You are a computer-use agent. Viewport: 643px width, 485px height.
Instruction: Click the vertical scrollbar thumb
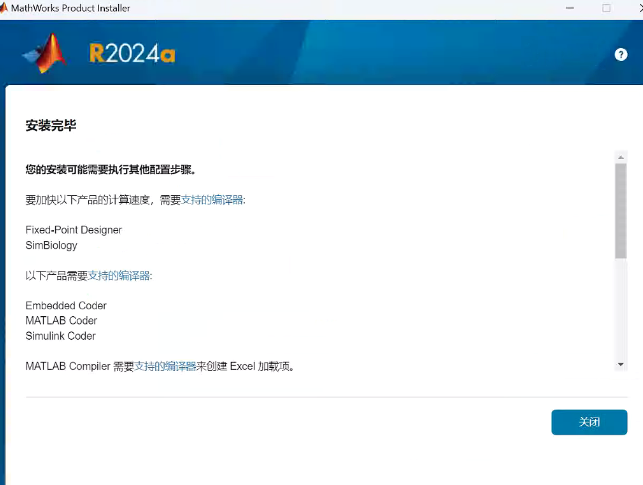621,210
